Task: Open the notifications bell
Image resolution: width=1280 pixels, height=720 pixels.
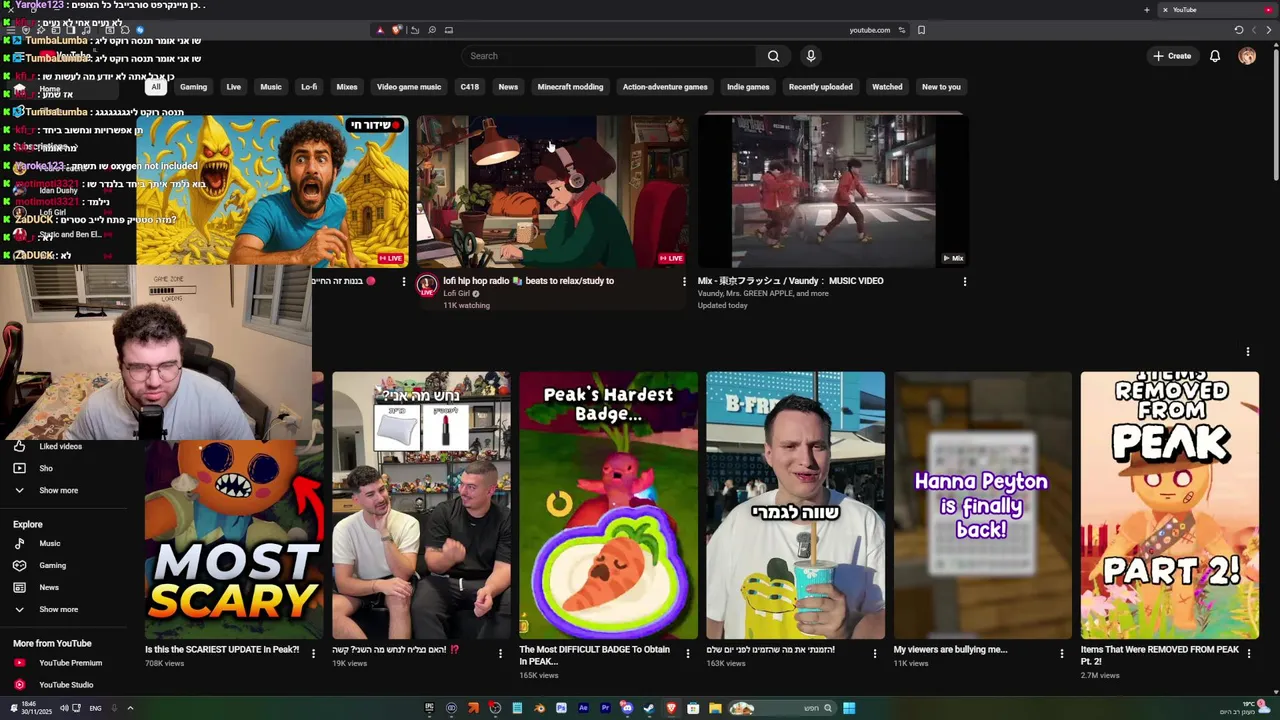Action: click(1215, 56)
